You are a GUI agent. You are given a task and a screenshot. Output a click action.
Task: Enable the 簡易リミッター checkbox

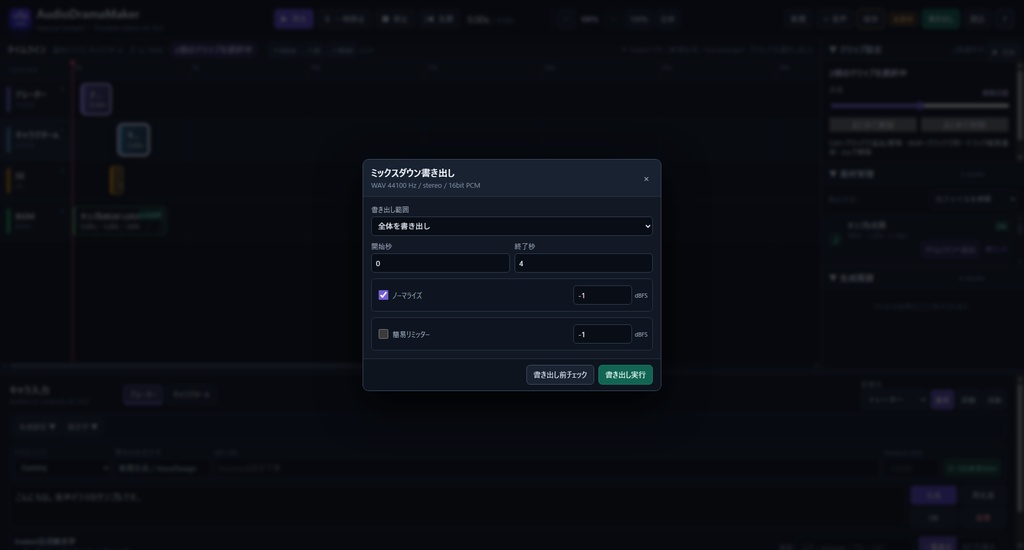pyautogui.click(x=383, y=334)
